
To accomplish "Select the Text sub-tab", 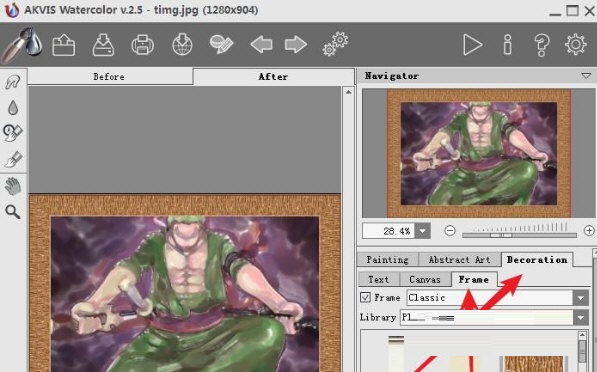I will pyautogui.click(x=378, y=279).
